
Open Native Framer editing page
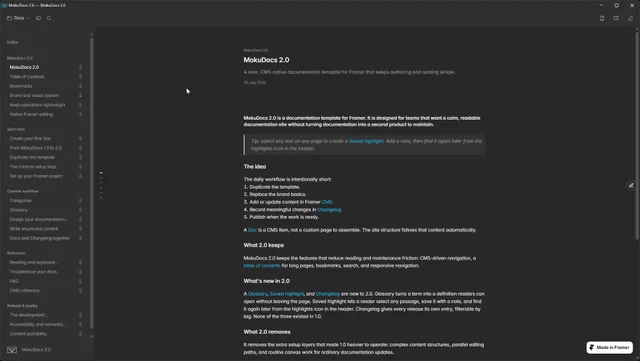tap(31, 114)
